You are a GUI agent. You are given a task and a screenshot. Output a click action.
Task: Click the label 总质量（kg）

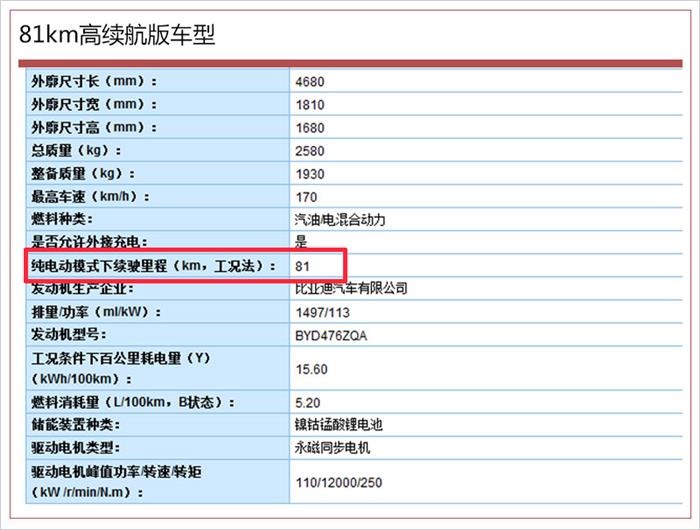click(x=76, y=150)
